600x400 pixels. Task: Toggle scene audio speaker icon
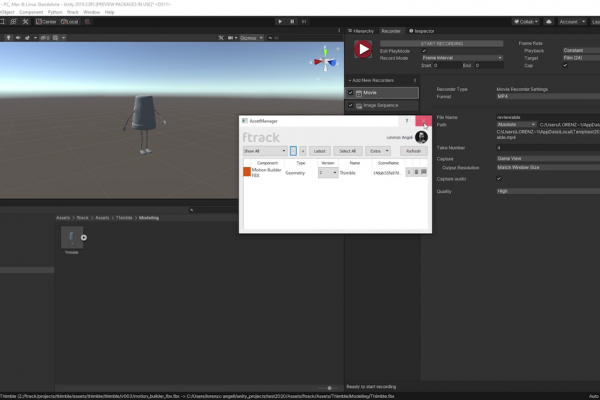tap(18, 38)
